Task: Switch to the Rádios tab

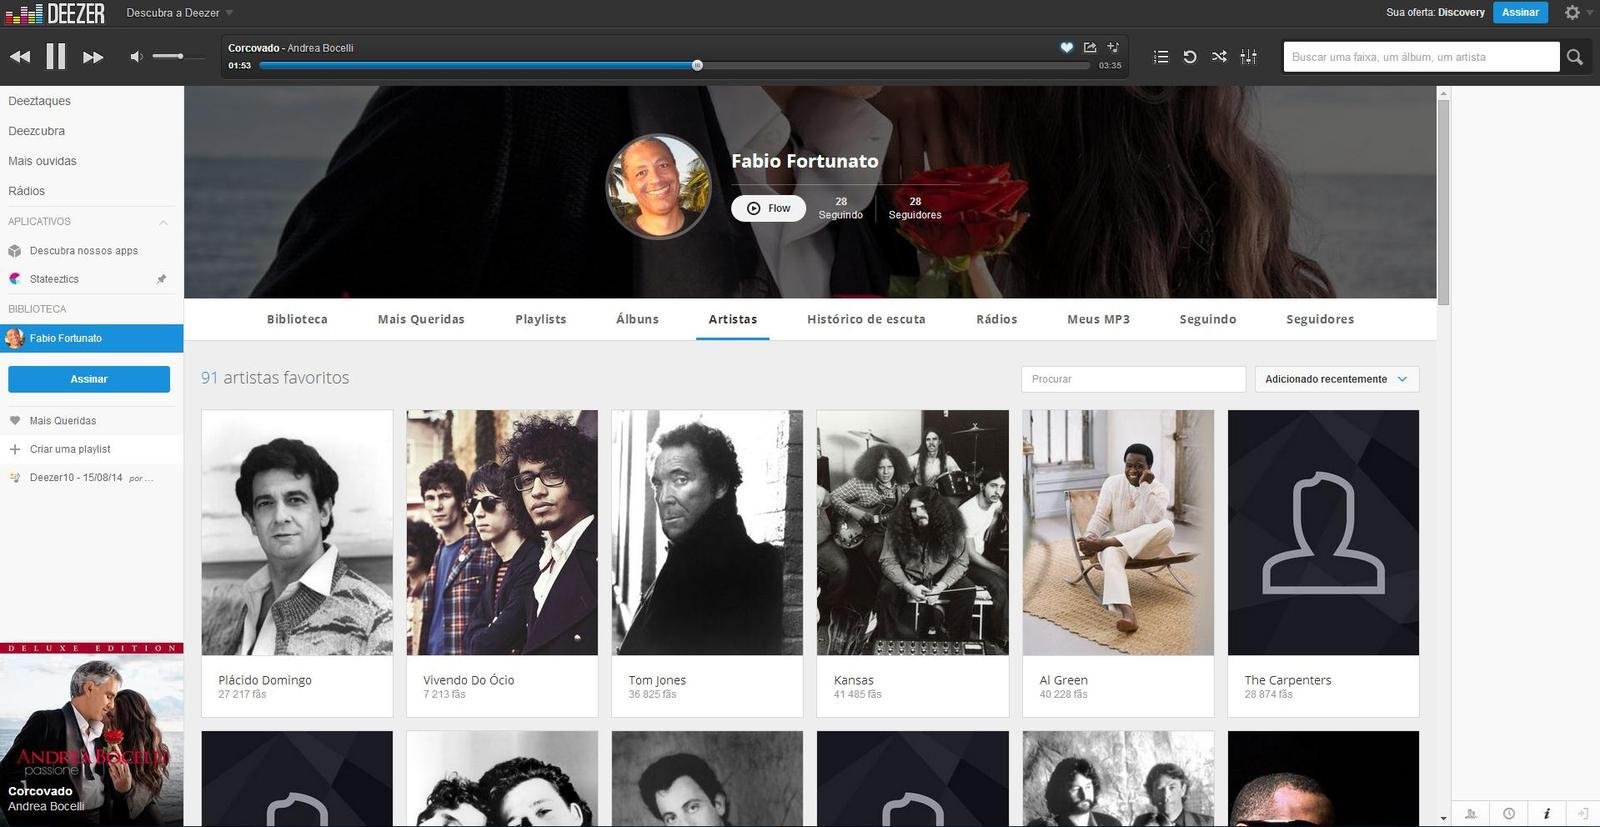Action: pyautogui.click(x=996, y=319)
